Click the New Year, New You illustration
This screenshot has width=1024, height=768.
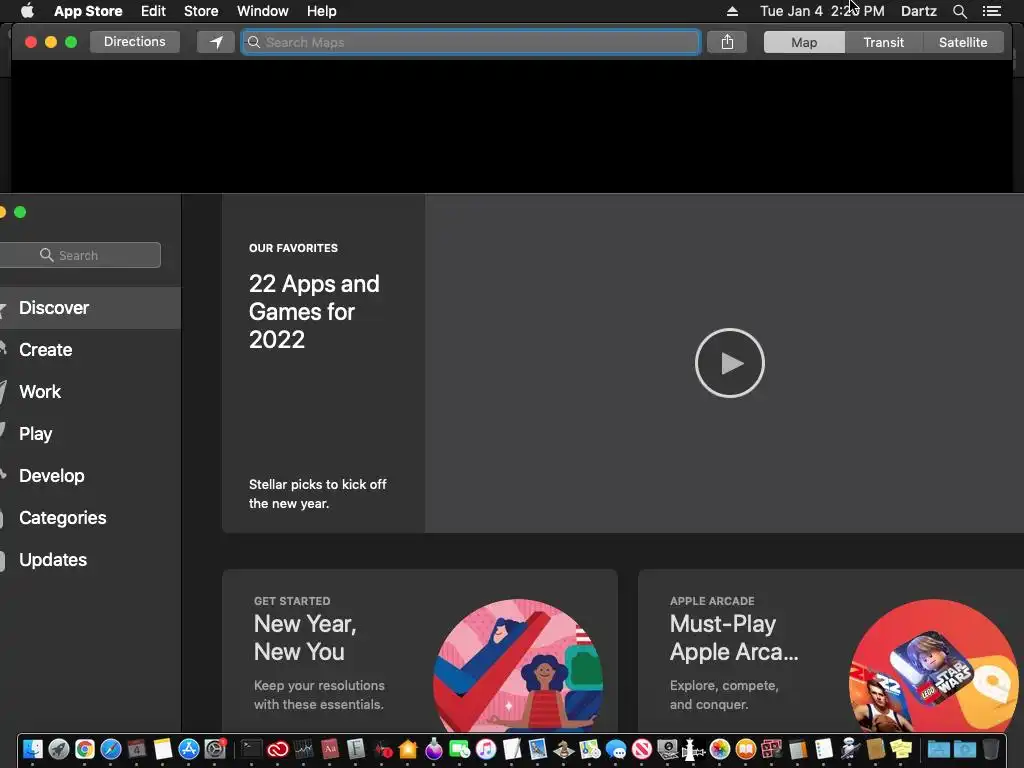[x=518, y=665]
